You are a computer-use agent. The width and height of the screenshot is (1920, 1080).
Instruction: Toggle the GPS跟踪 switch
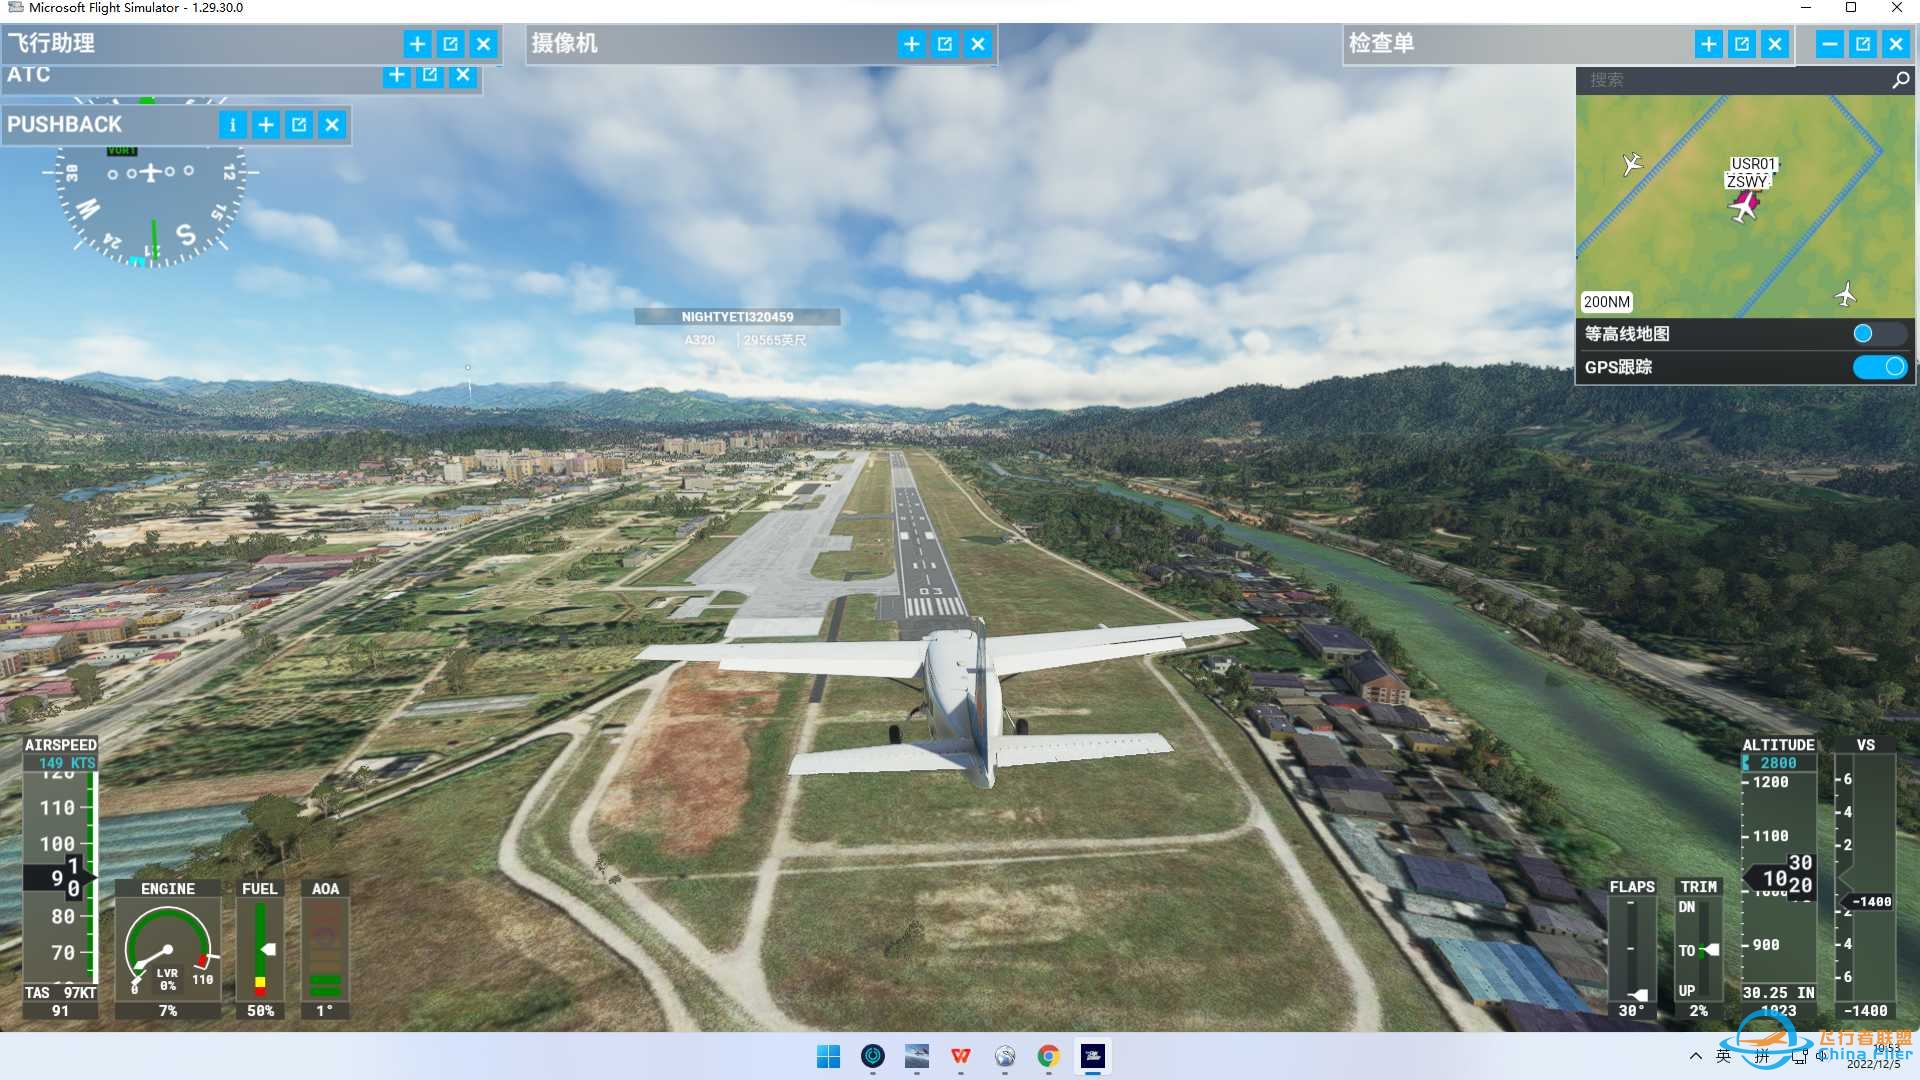pyautogui.click(x=1880, y=367)
